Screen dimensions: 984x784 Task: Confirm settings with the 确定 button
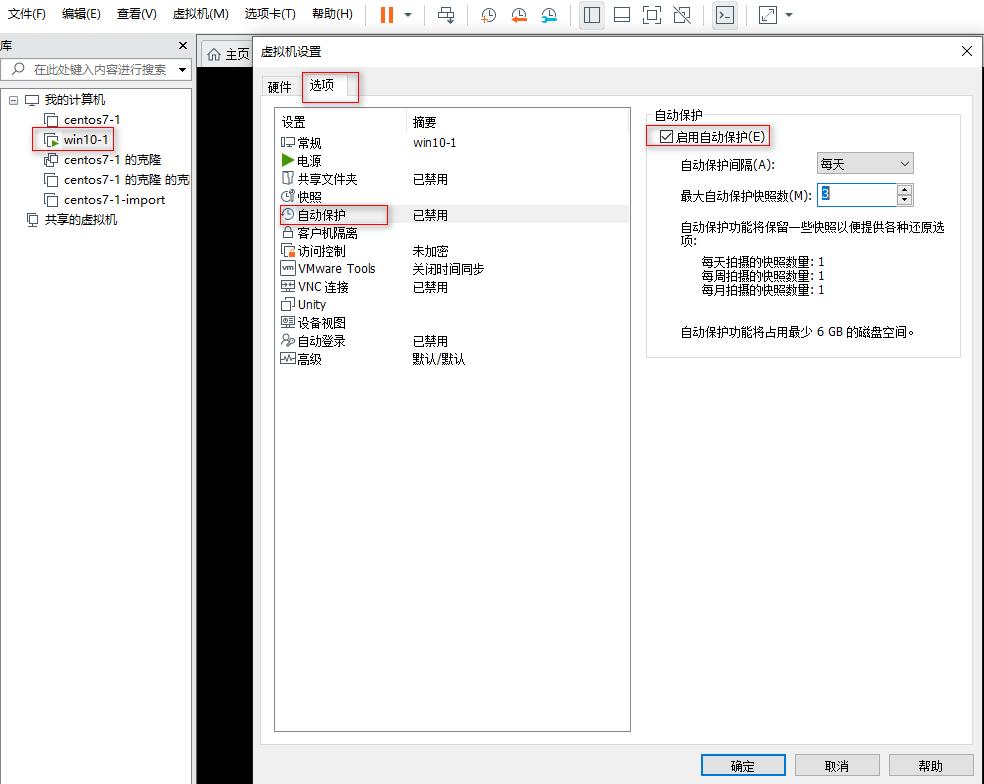(743, 764)
